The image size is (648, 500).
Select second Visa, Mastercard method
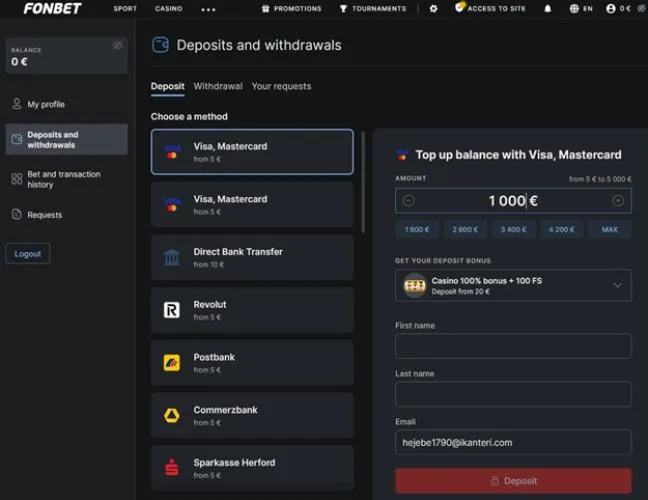[252, 205]
